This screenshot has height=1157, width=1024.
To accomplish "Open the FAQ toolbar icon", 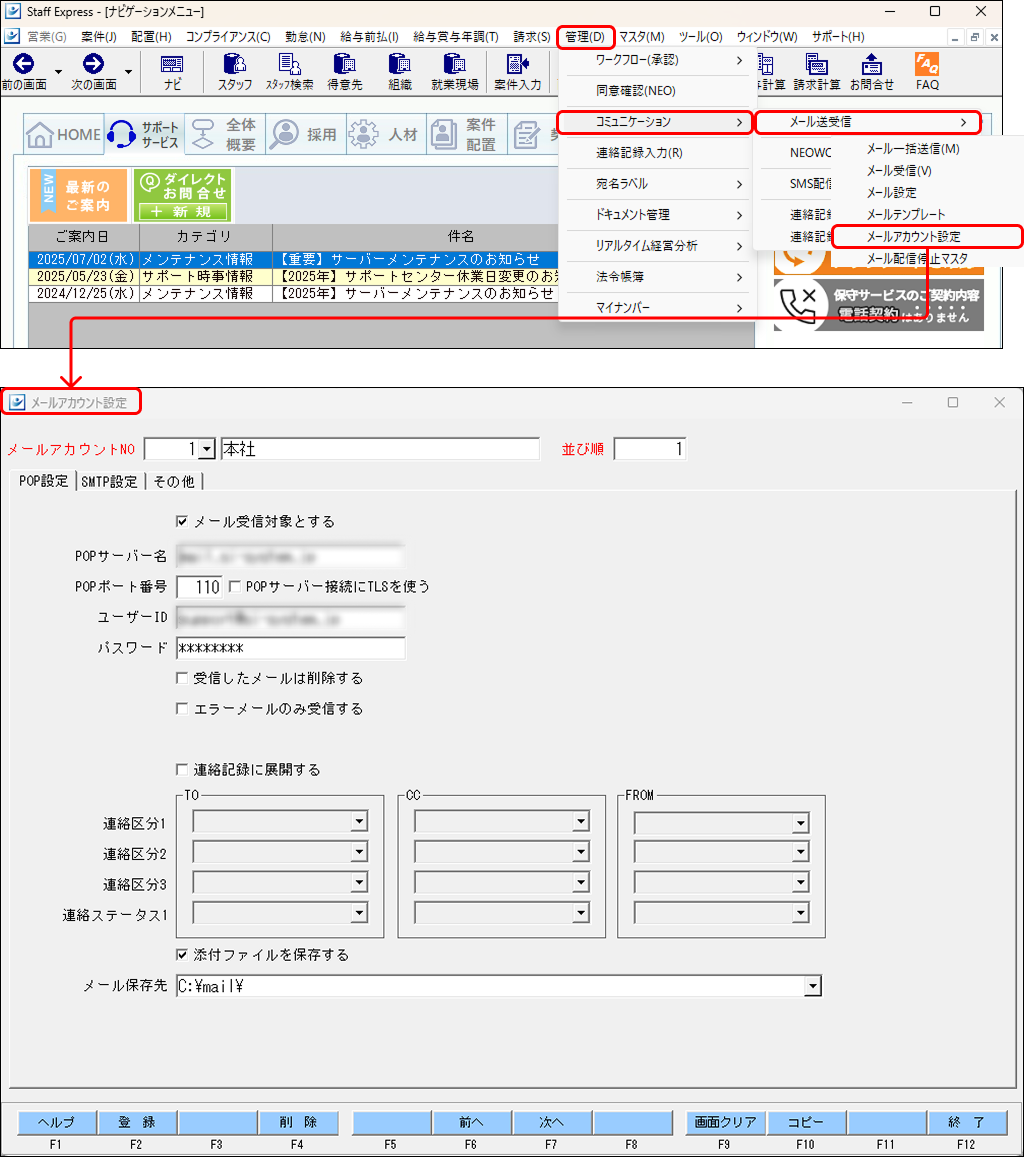I will 927,72.
